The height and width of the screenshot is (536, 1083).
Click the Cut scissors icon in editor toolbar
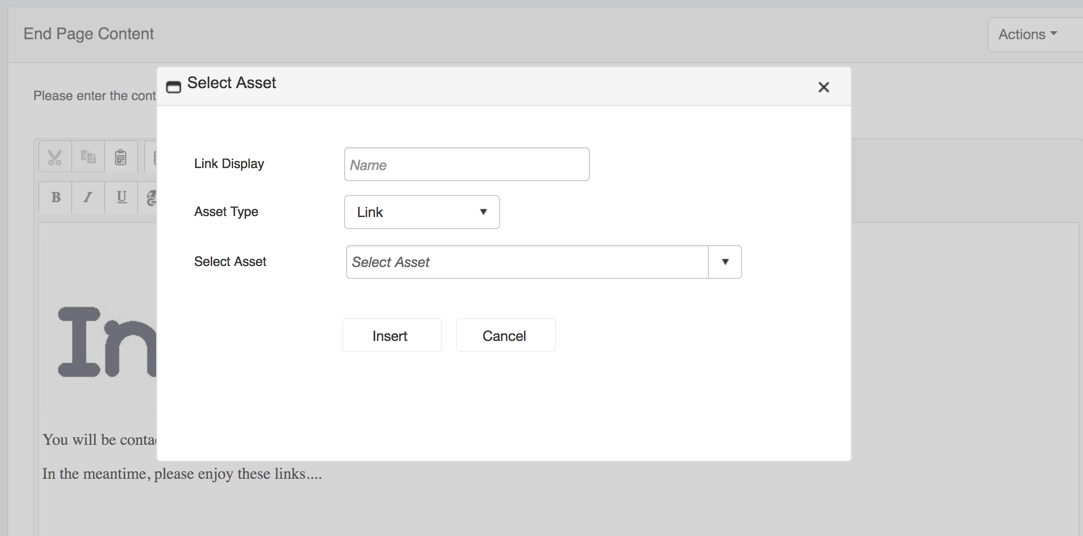55,157
